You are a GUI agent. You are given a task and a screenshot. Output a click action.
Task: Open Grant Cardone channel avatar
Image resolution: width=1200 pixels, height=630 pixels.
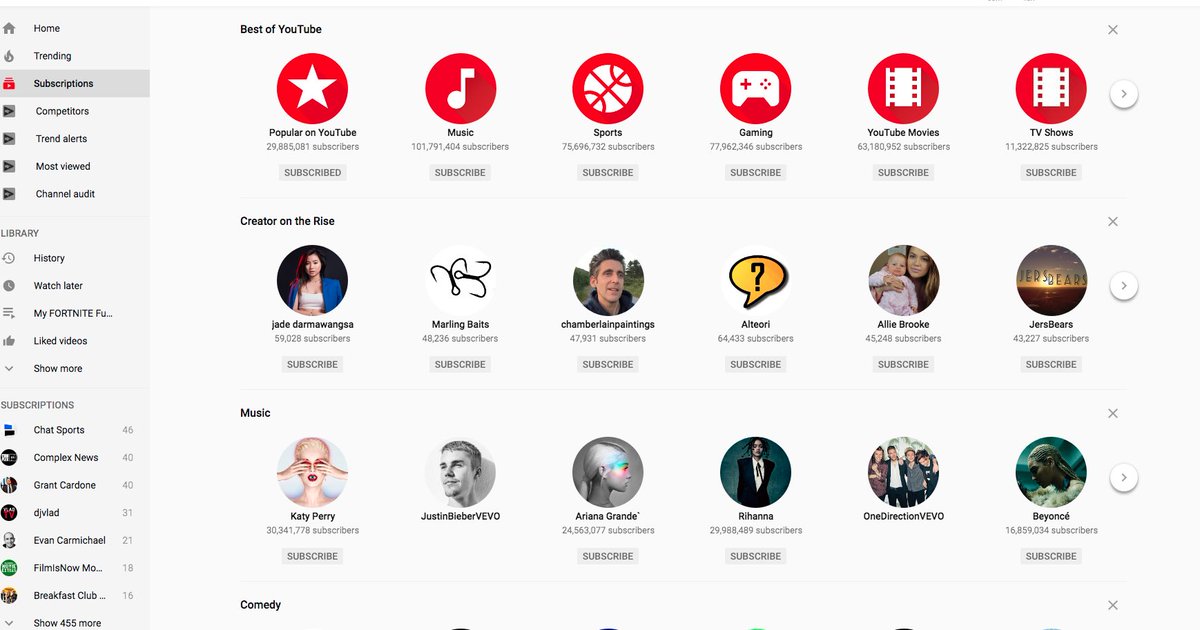point(9,485)
